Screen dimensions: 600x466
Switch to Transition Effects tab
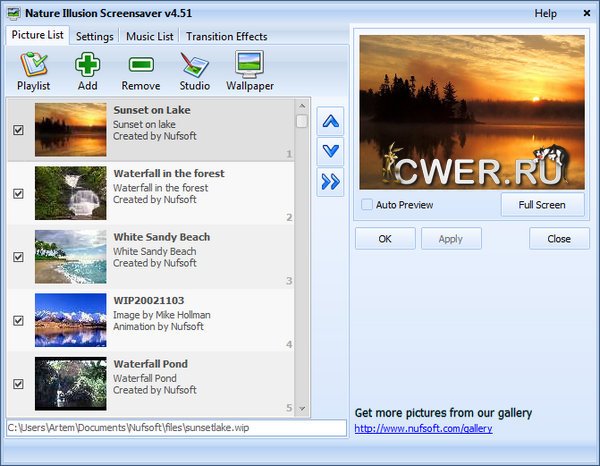coord(225,37)
